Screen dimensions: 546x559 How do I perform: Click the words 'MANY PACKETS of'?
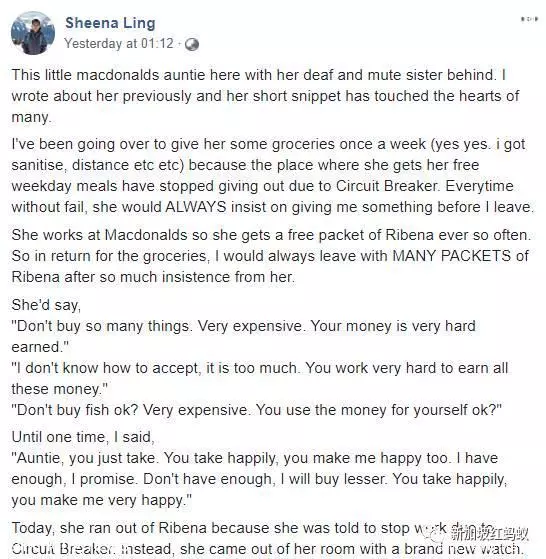(460, 256)
